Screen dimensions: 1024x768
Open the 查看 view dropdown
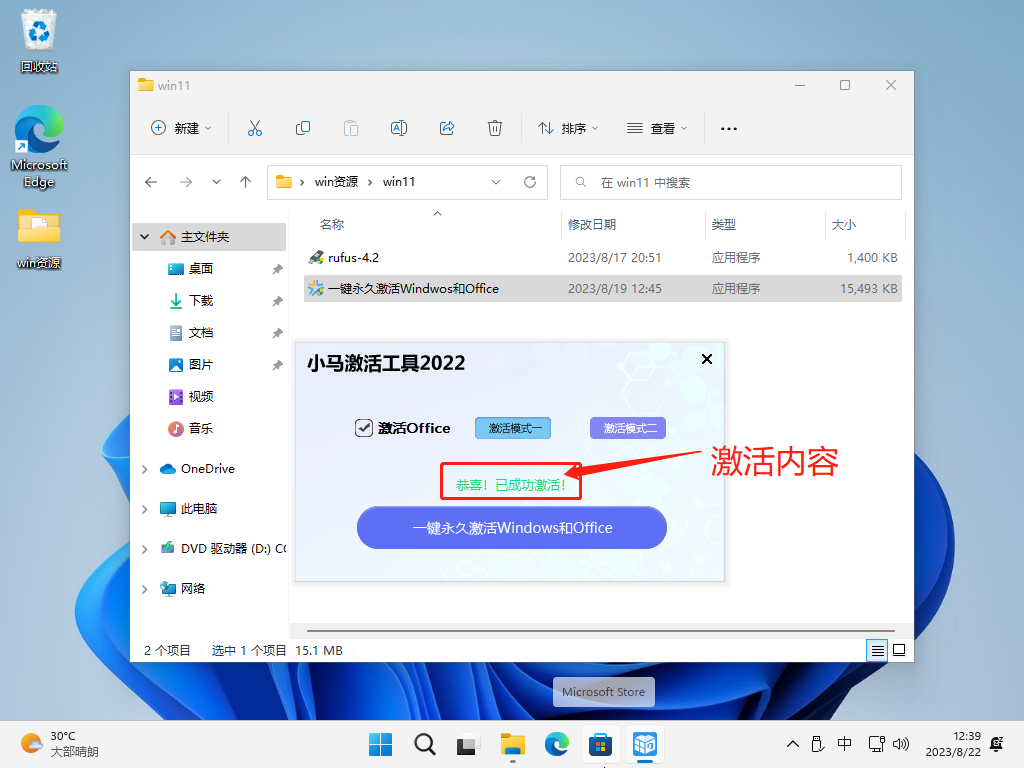tap(657, 128)
